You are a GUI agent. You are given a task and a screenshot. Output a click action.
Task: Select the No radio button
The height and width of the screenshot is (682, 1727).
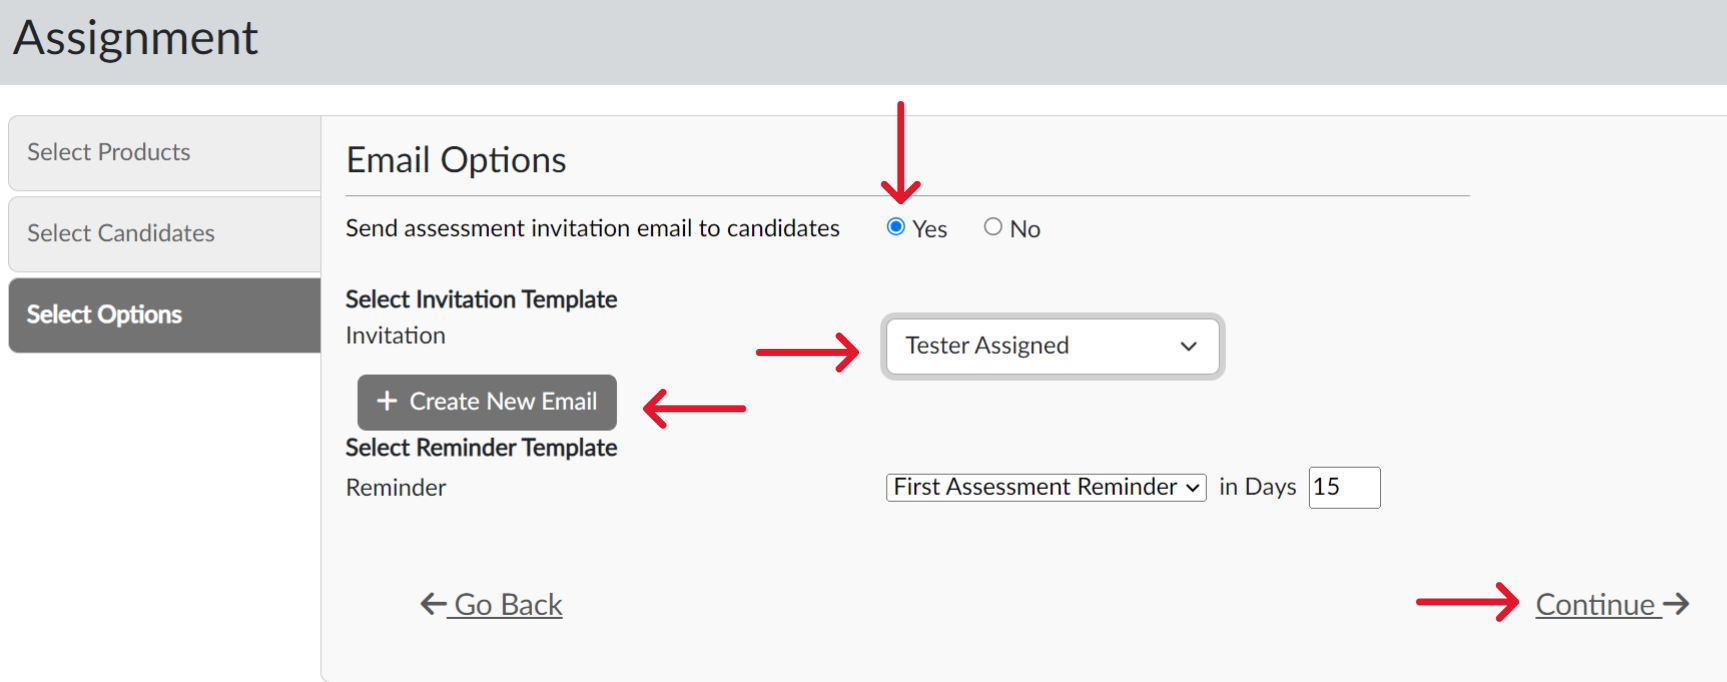[992, 227]
